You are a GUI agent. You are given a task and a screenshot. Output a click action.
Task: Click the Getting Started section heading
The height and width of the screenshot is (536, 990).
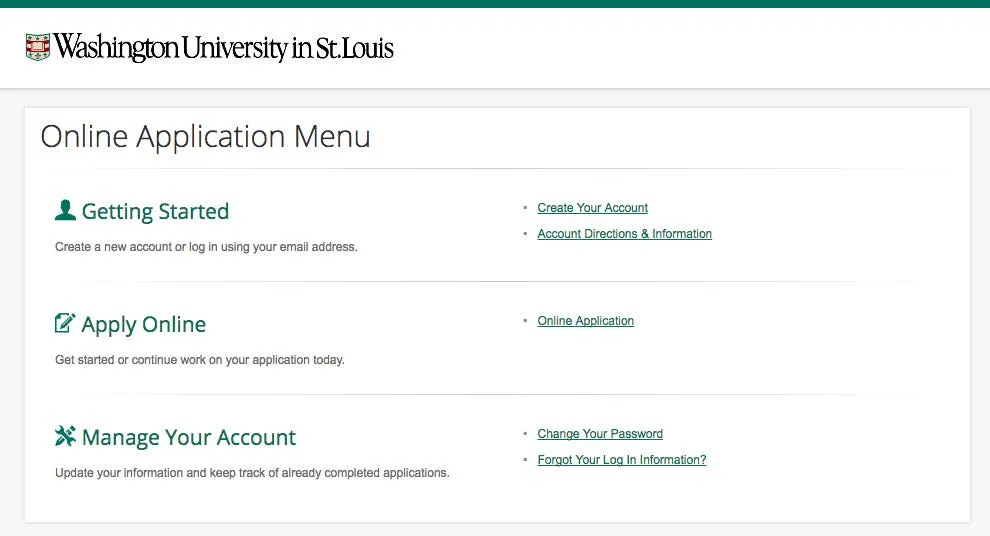tap(155, 212)
